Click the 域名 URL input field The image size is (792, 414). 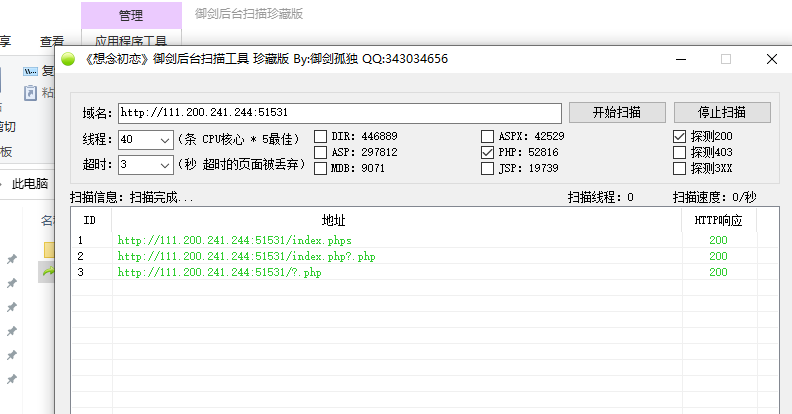pyautogui.click(x=339, y=112)
